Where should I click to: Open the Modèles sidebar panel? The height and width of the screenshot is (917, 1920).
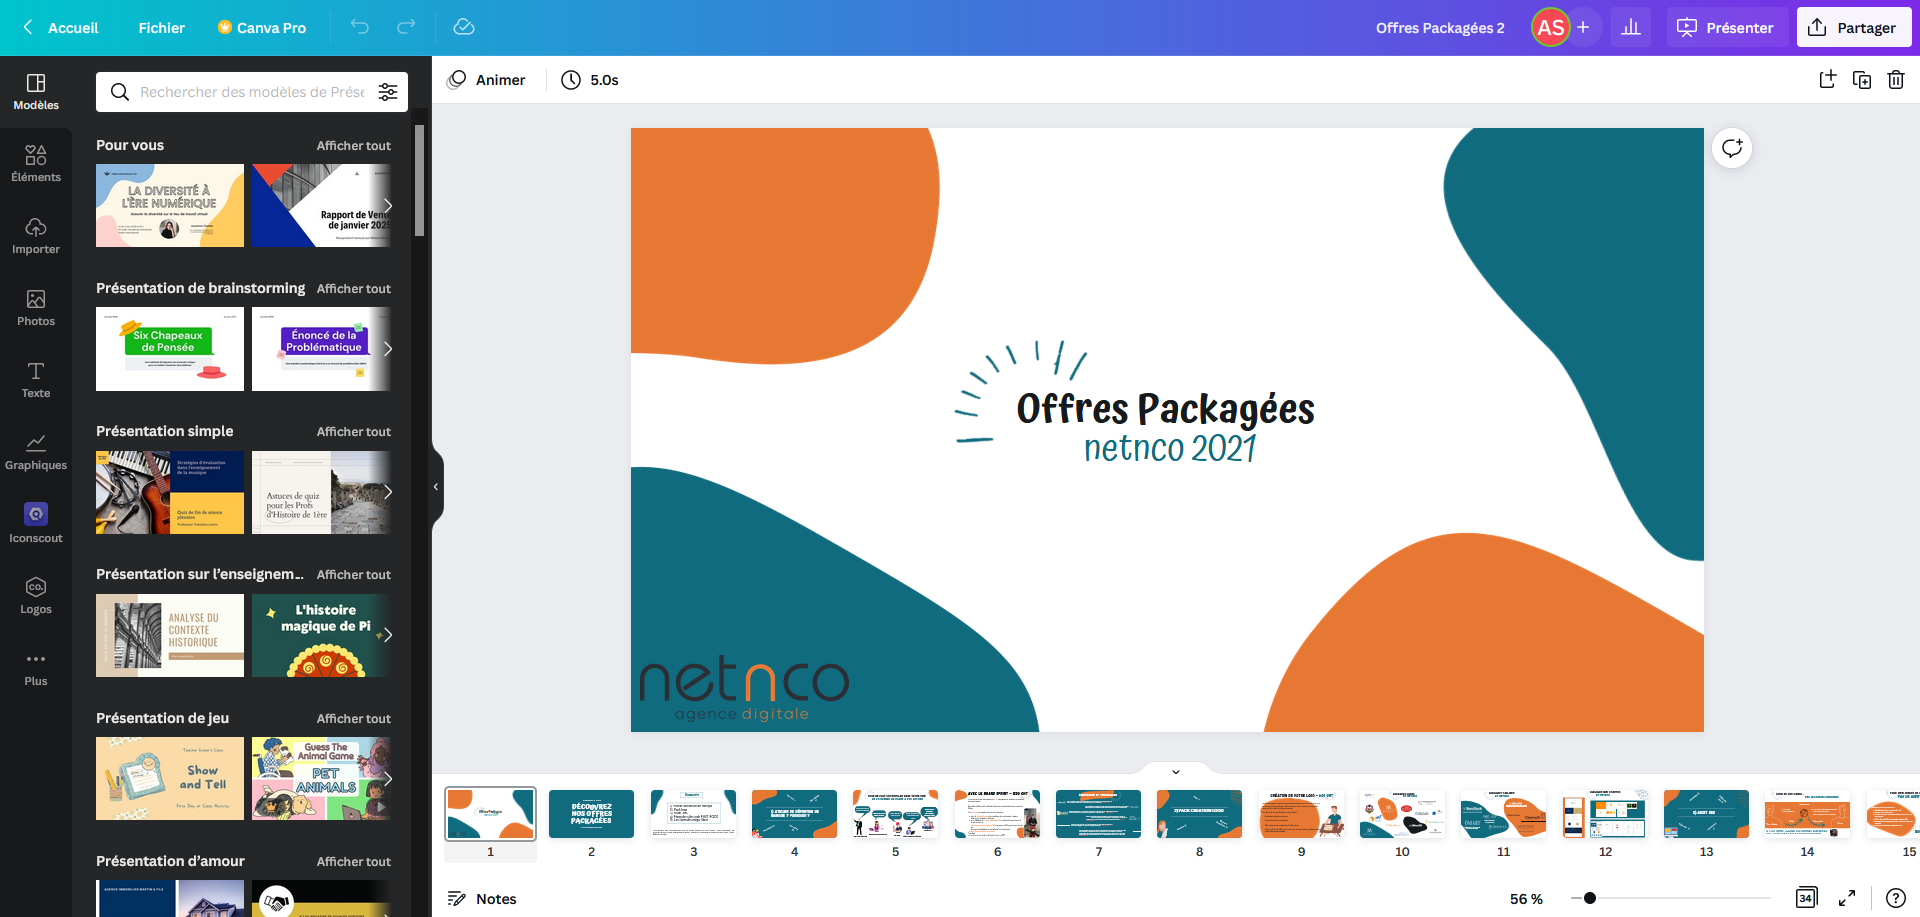(x=36, y=91)
